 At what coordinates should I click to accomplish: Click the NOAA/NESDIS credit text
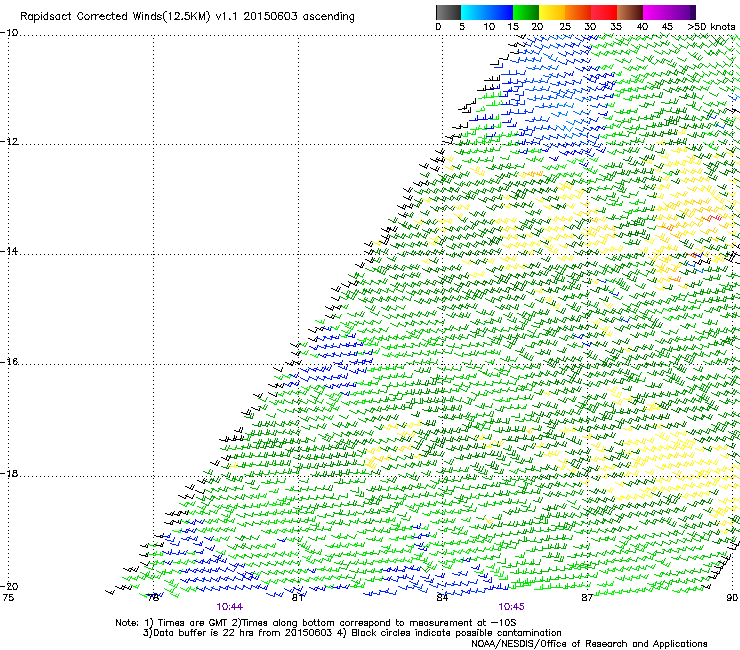click(x=589, y=644)
